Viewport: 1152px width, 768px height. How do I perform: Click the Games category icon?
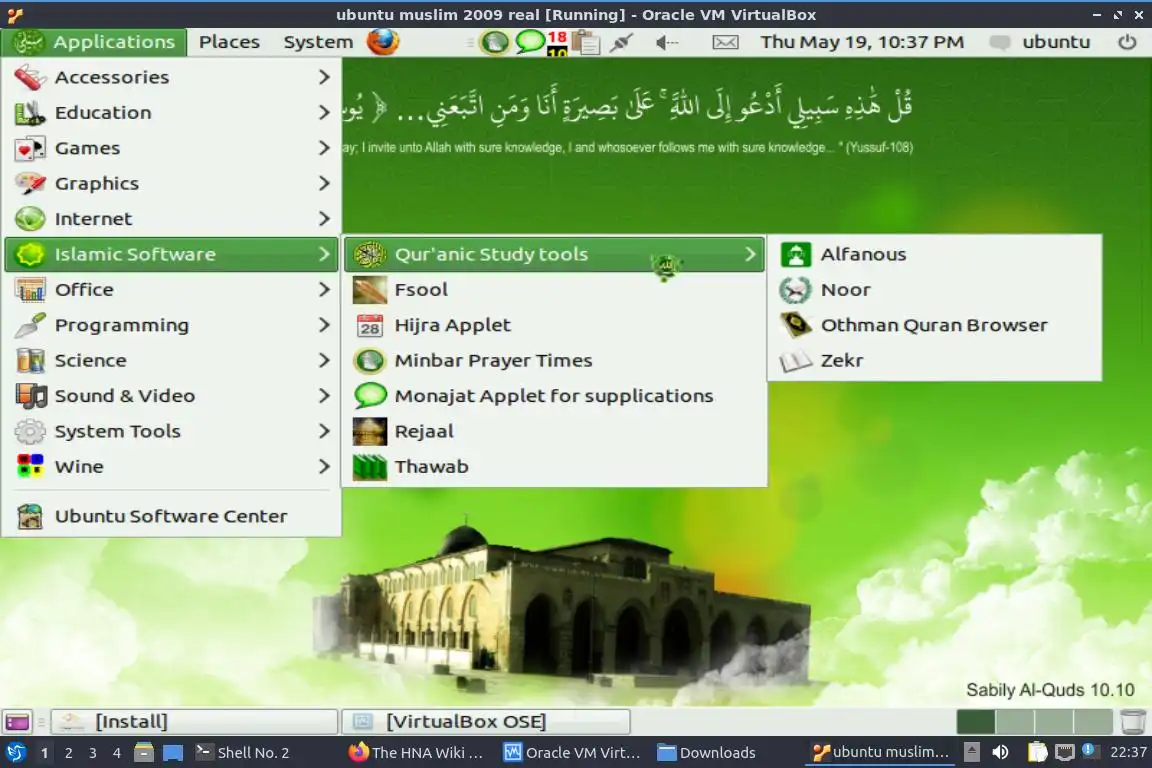click(30, 148)
